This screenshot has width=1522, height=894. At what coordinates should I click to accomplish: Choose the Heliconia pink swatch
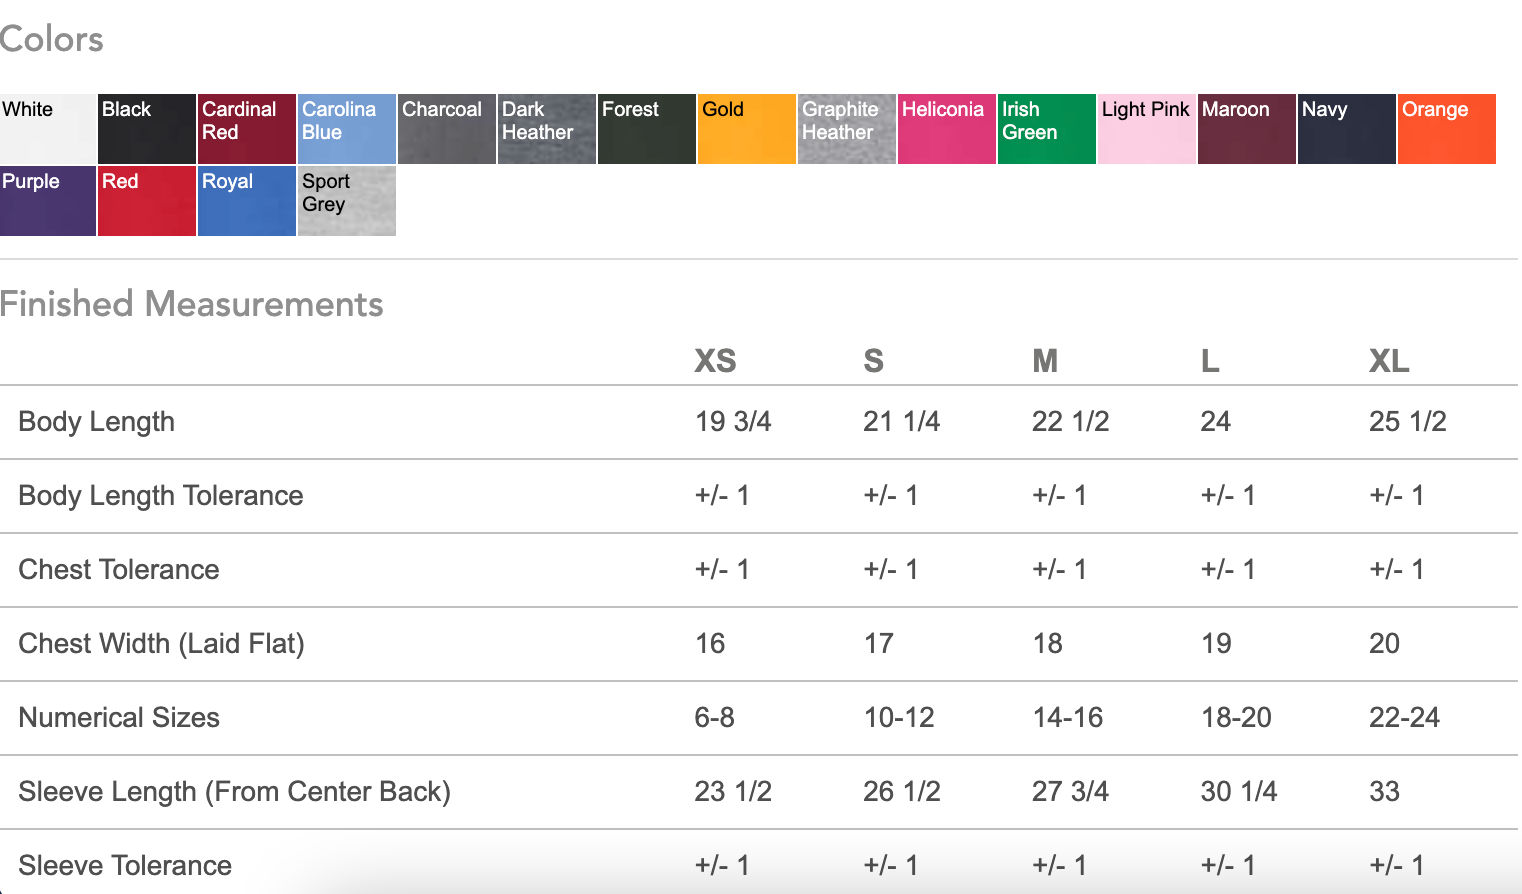point(947,129)
